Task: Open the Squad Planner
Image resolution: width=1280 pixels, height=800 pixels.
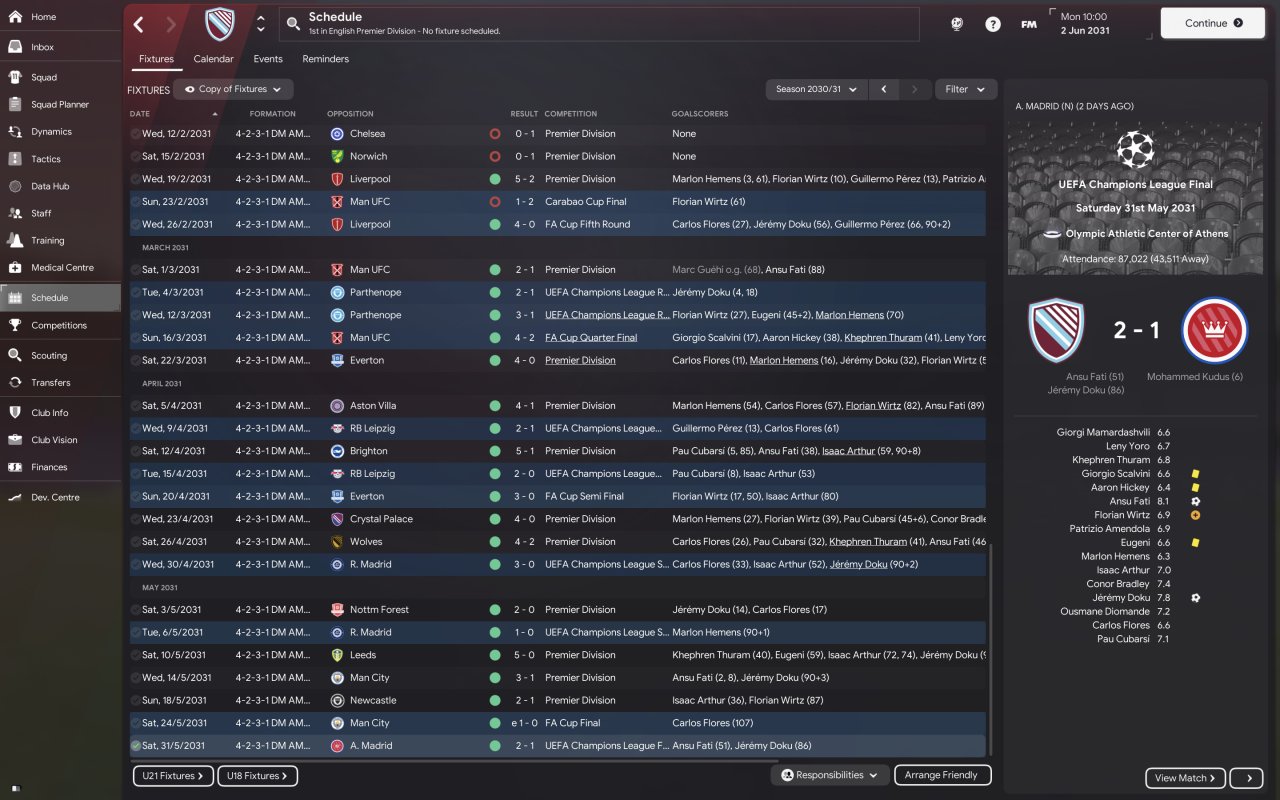Action: tap(60, 104)
